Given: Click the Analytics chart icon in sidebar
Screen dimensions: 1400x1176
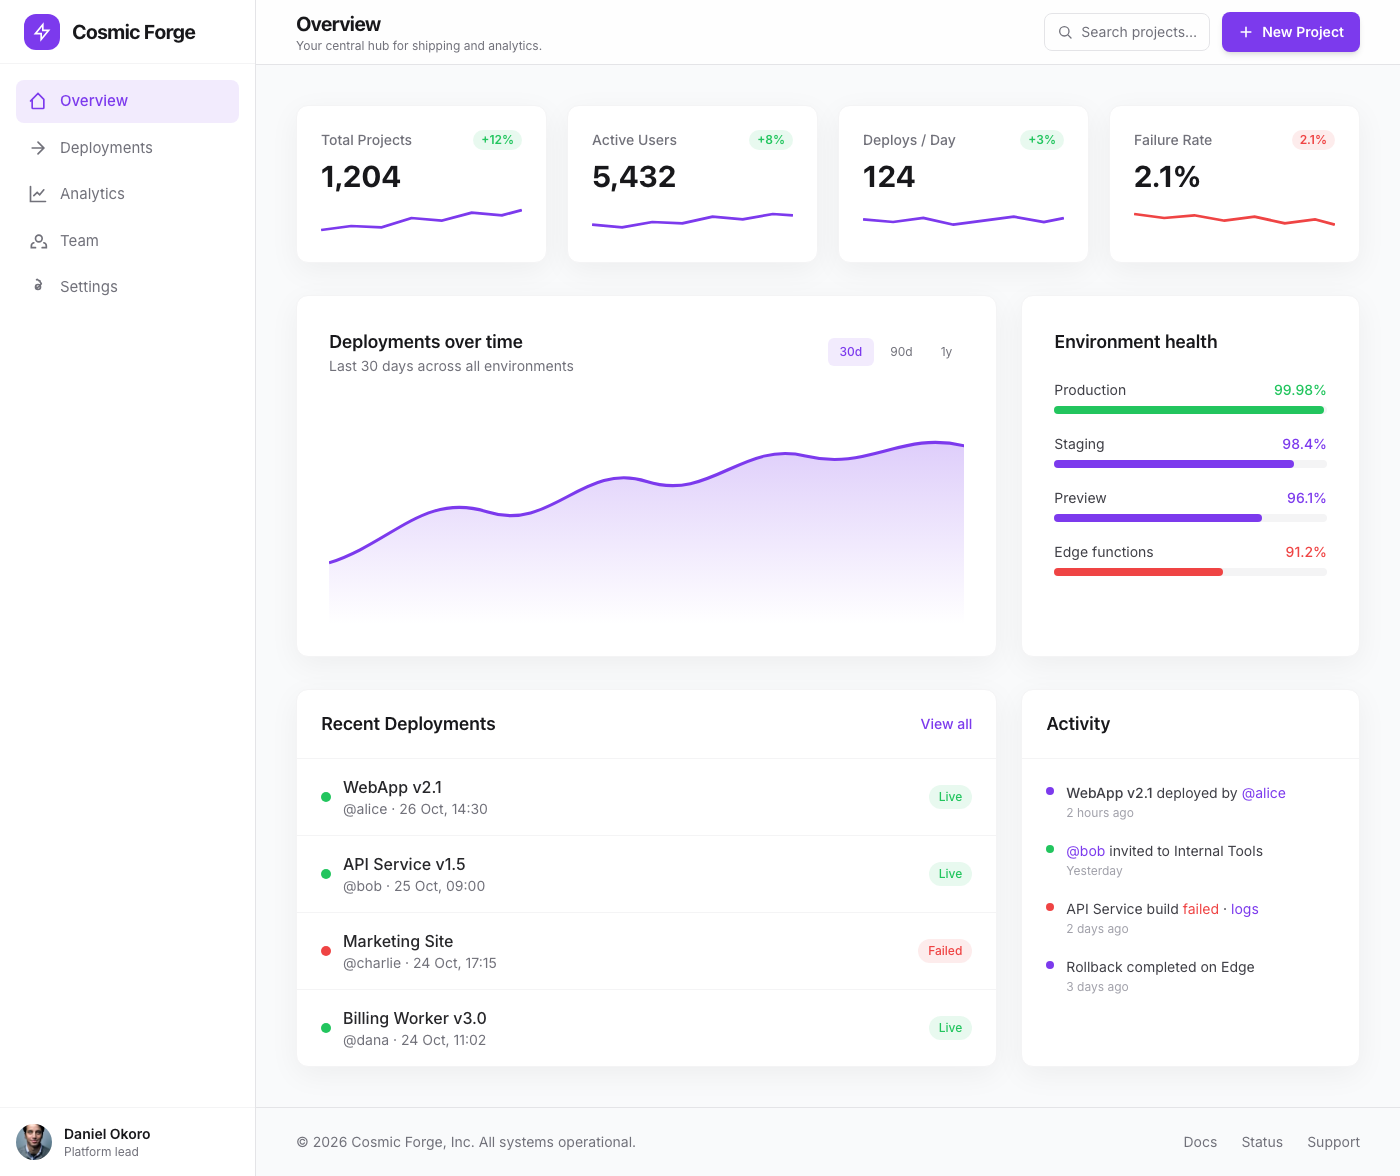Looking at the screenshot, I should pos(38,194).
